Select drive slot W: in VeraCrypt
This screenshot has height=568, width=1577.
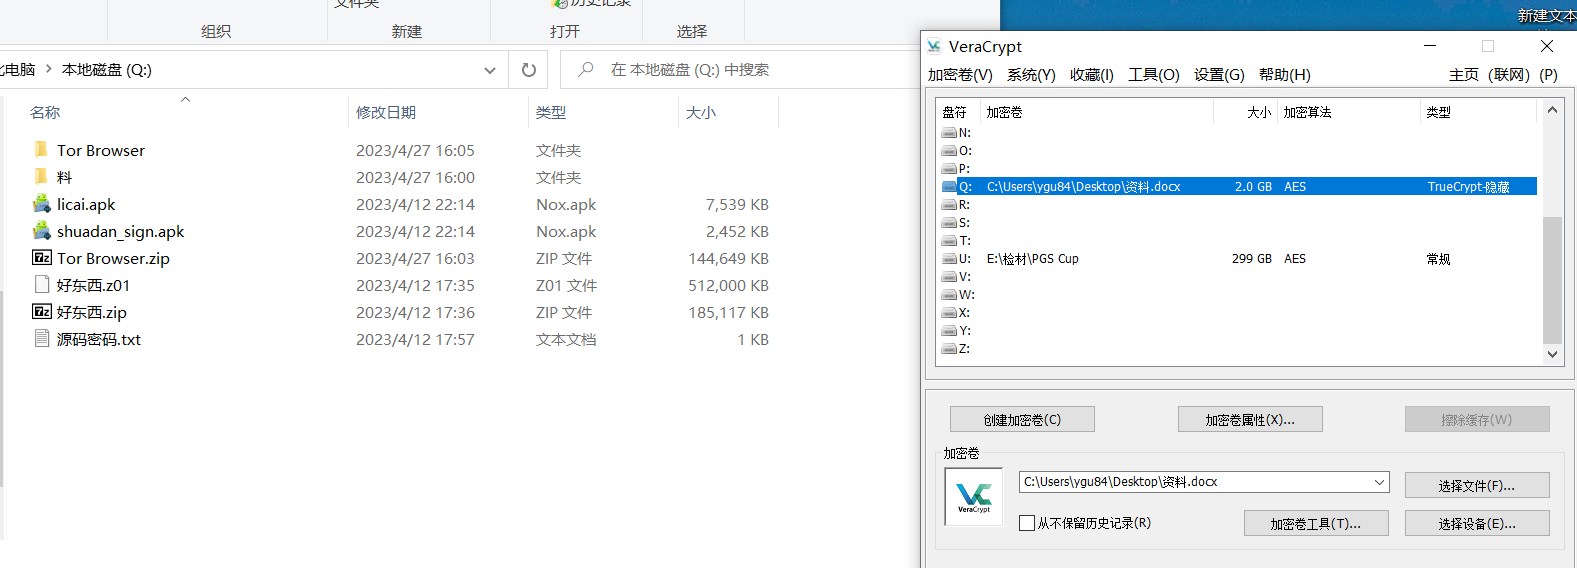point(957,295)
